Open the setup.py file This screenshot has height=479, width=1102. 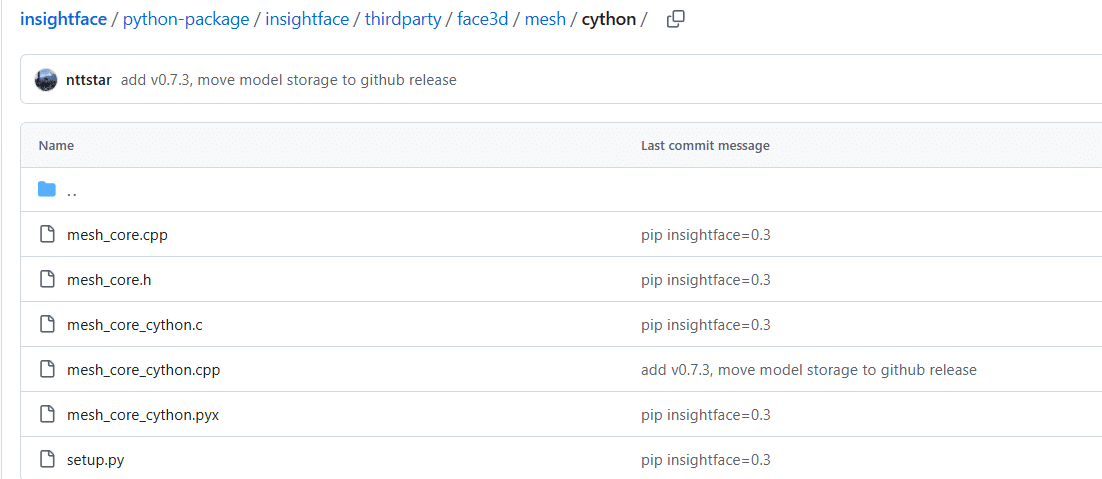tap(95, 460)
